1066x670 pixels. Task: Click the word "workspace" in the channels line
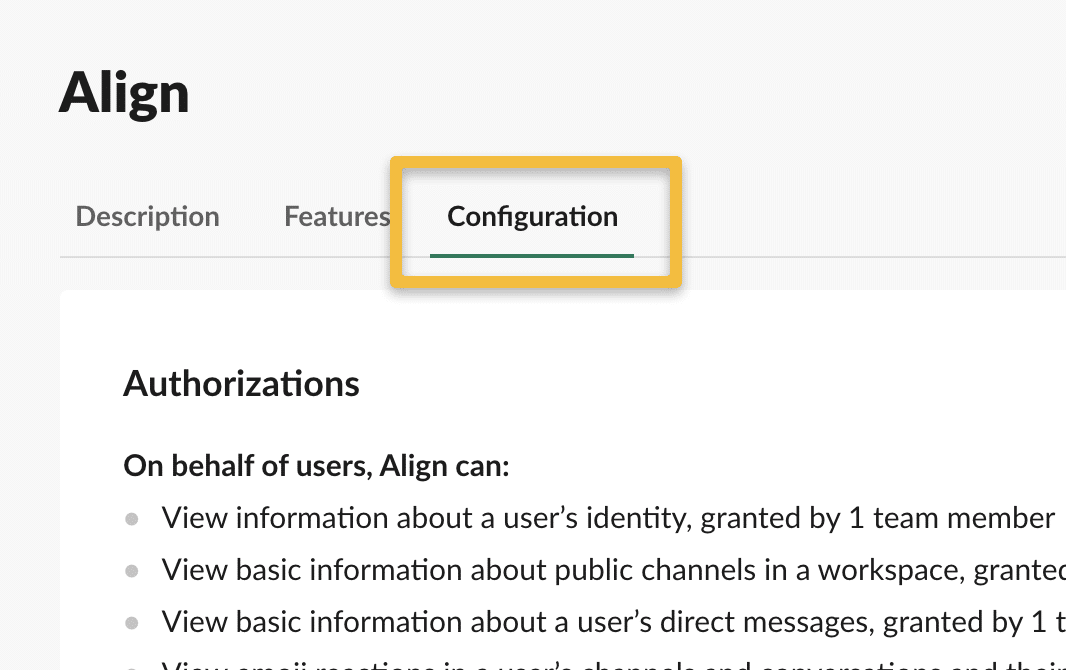(882, 570)
